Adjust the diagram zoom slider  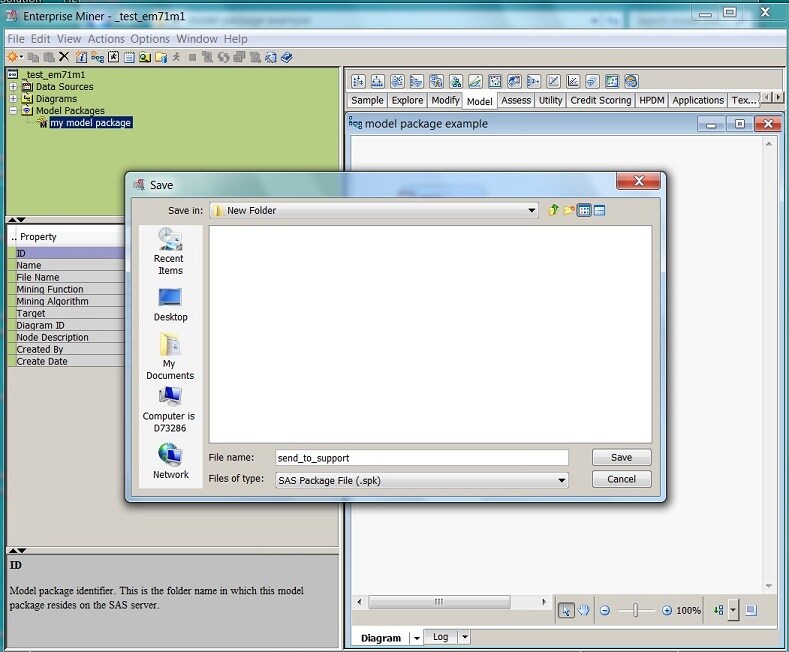click(x=634, y=610)
